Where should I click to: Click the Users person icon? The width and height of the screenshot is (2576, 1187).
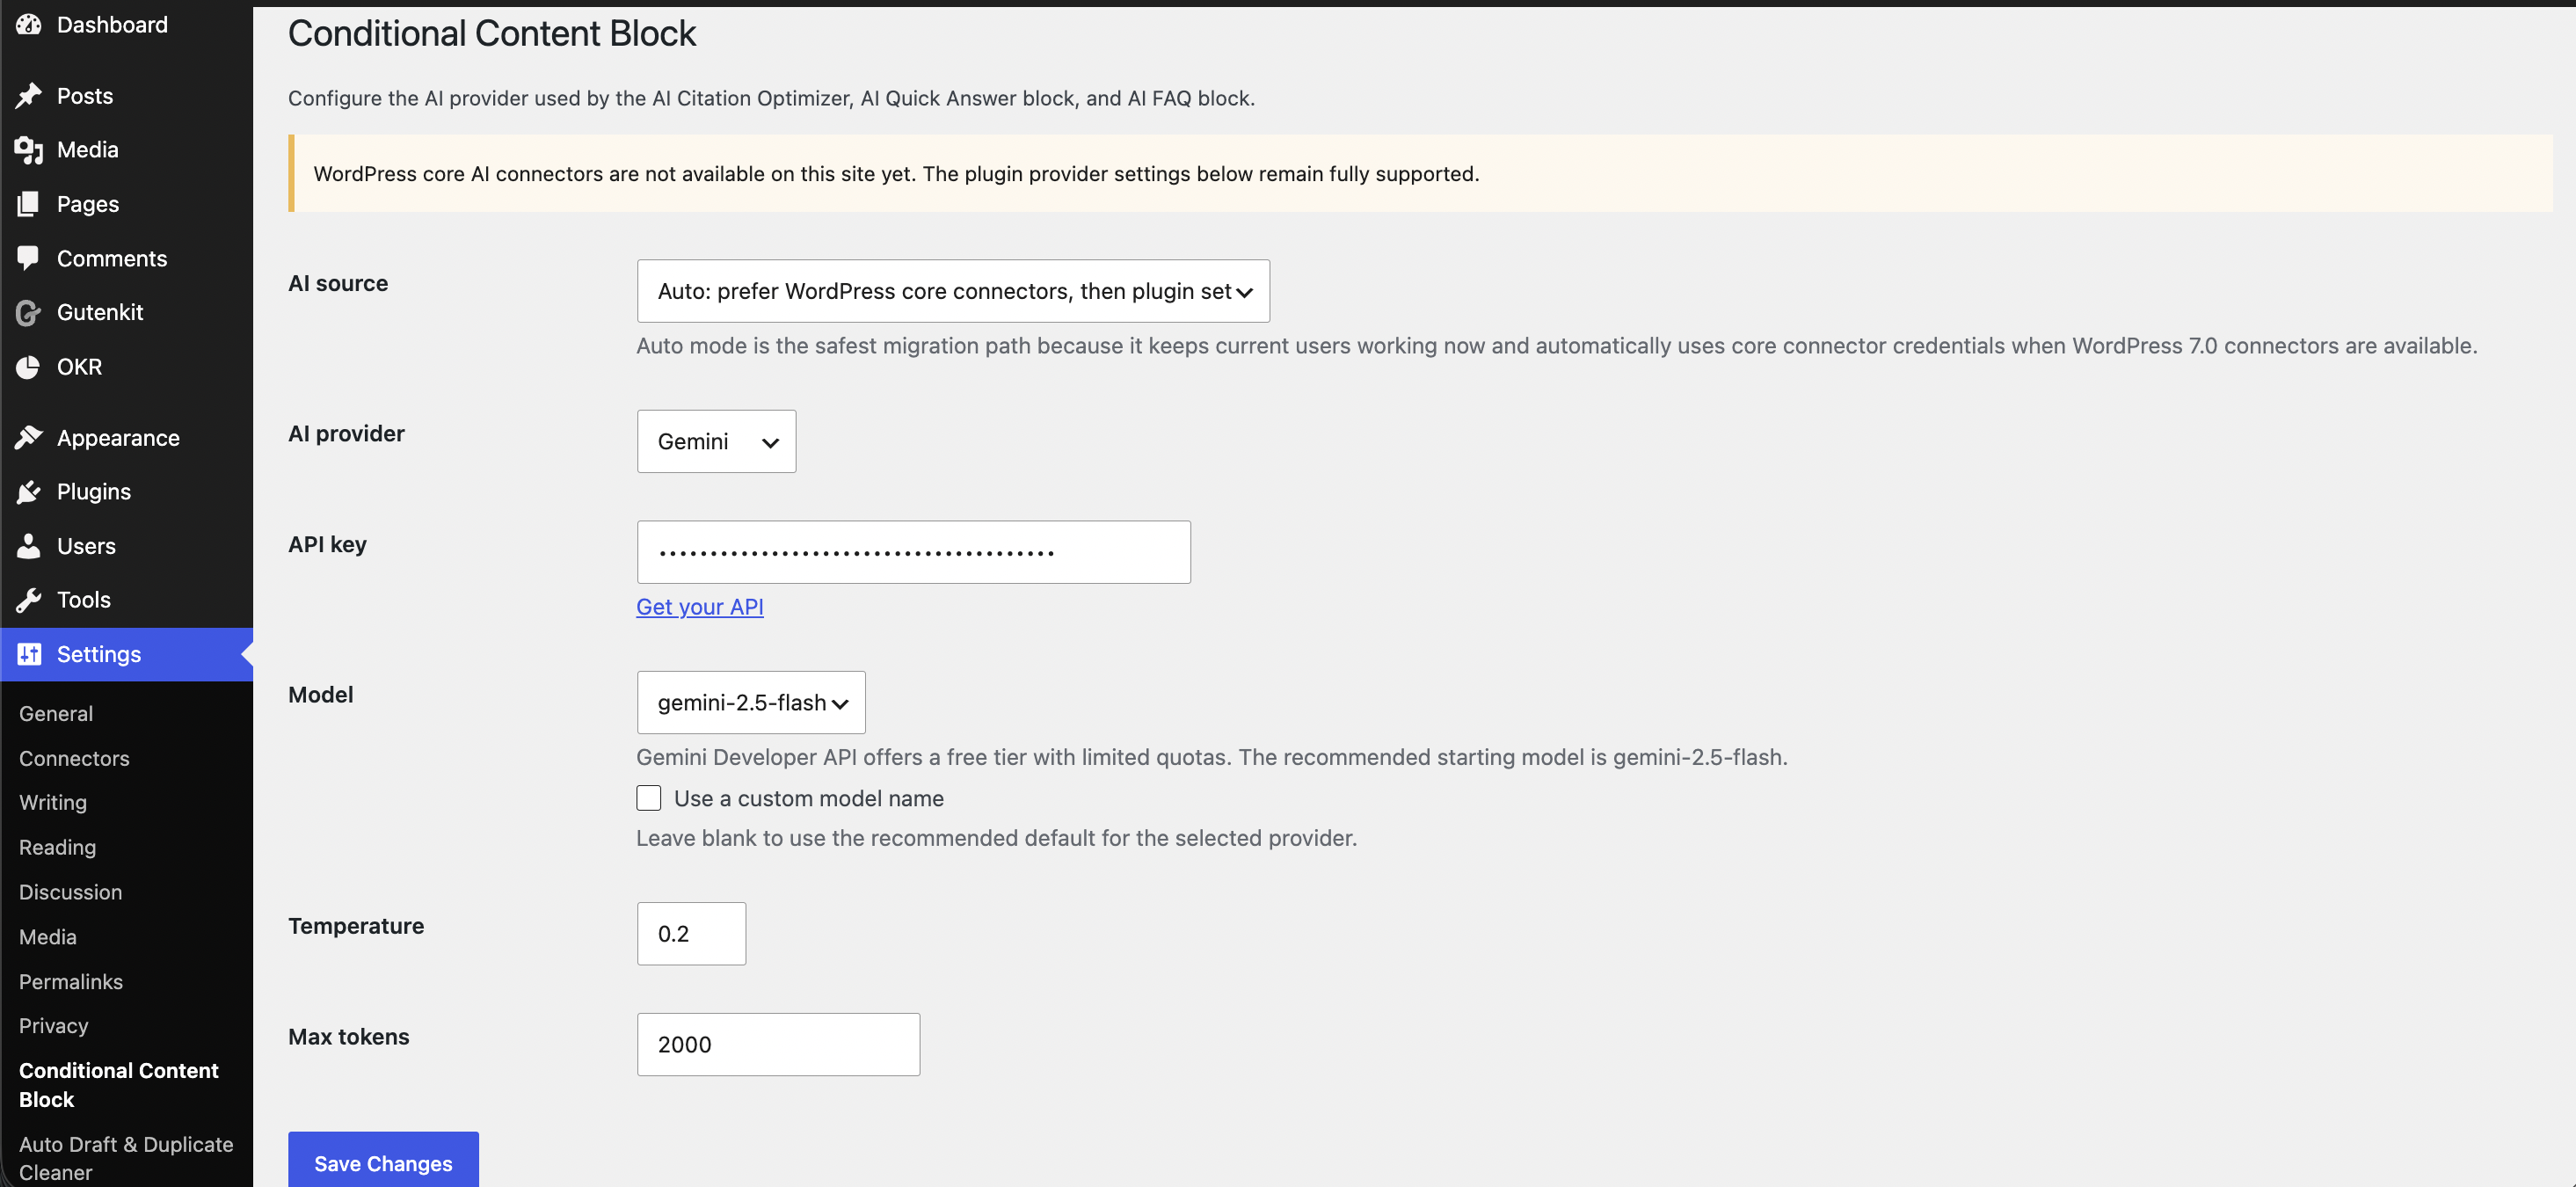[x=28, y=545]
